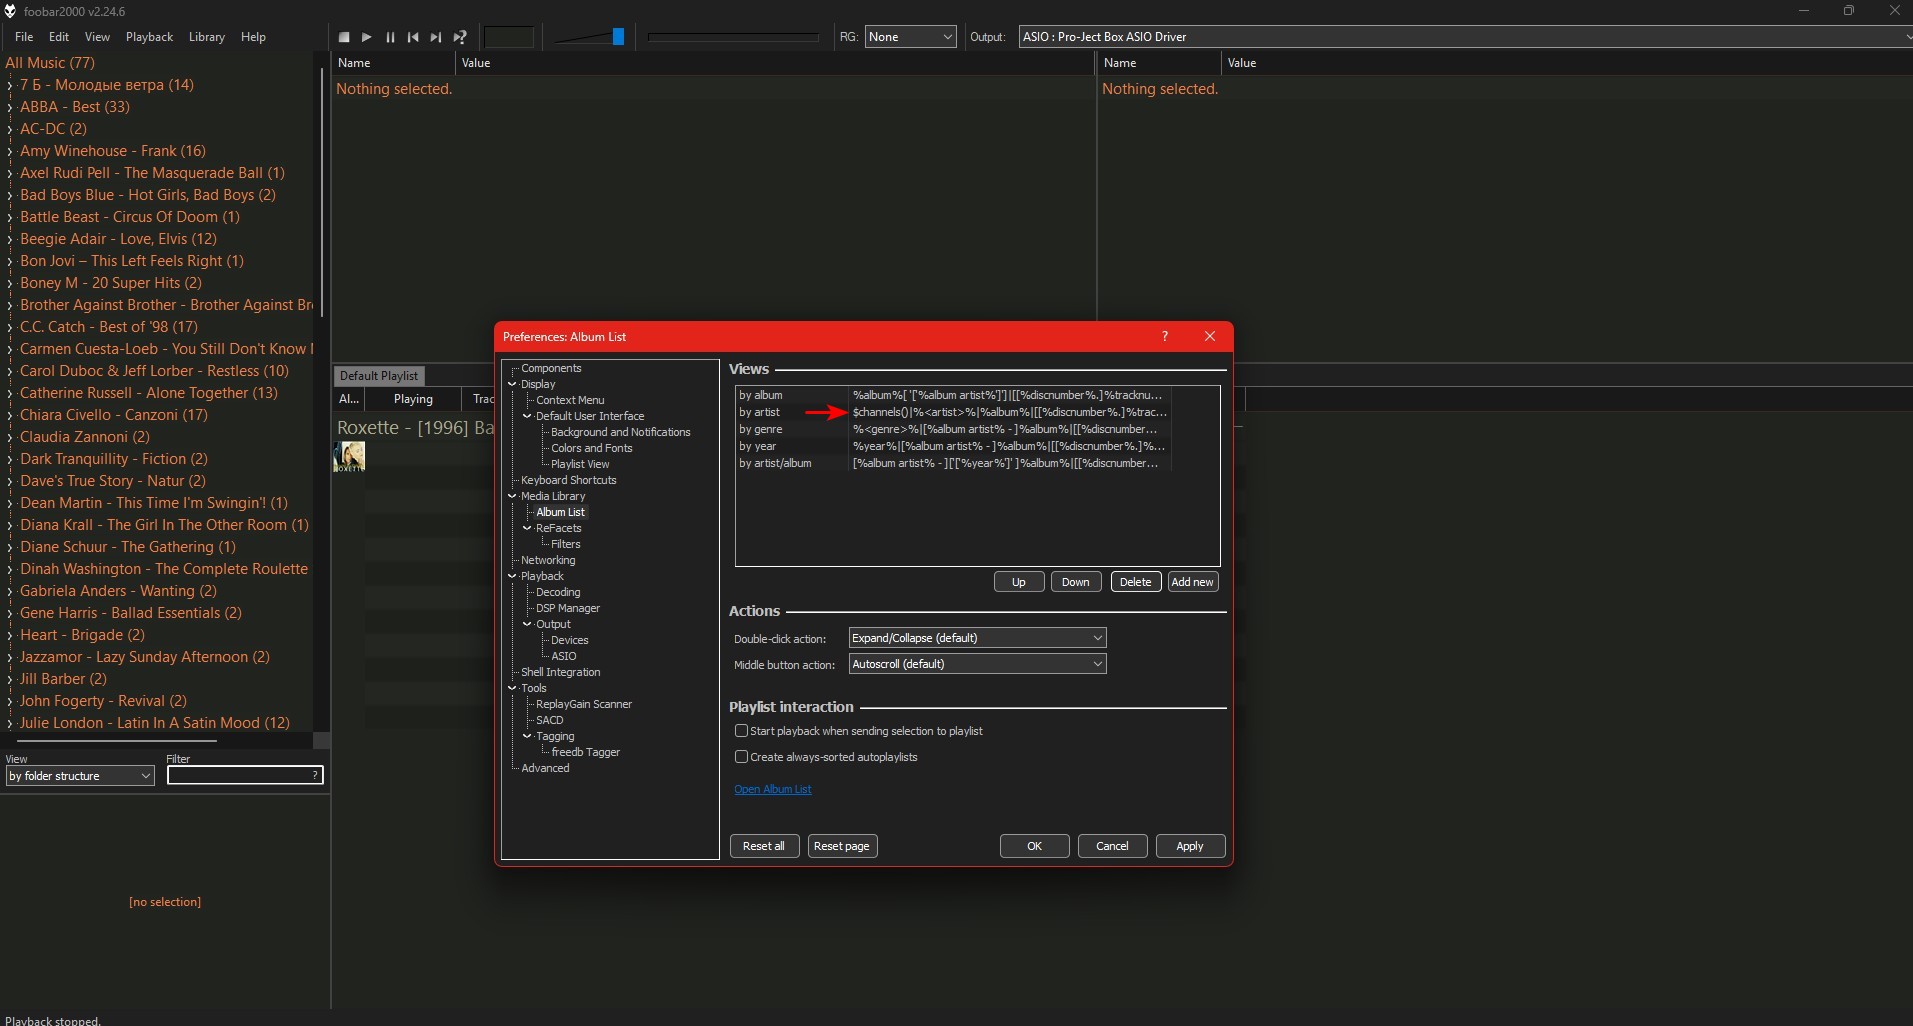Enable Start playback when sending selection
The height and width of the screenshot is (1026, 1913).
(x=742, y=731)
